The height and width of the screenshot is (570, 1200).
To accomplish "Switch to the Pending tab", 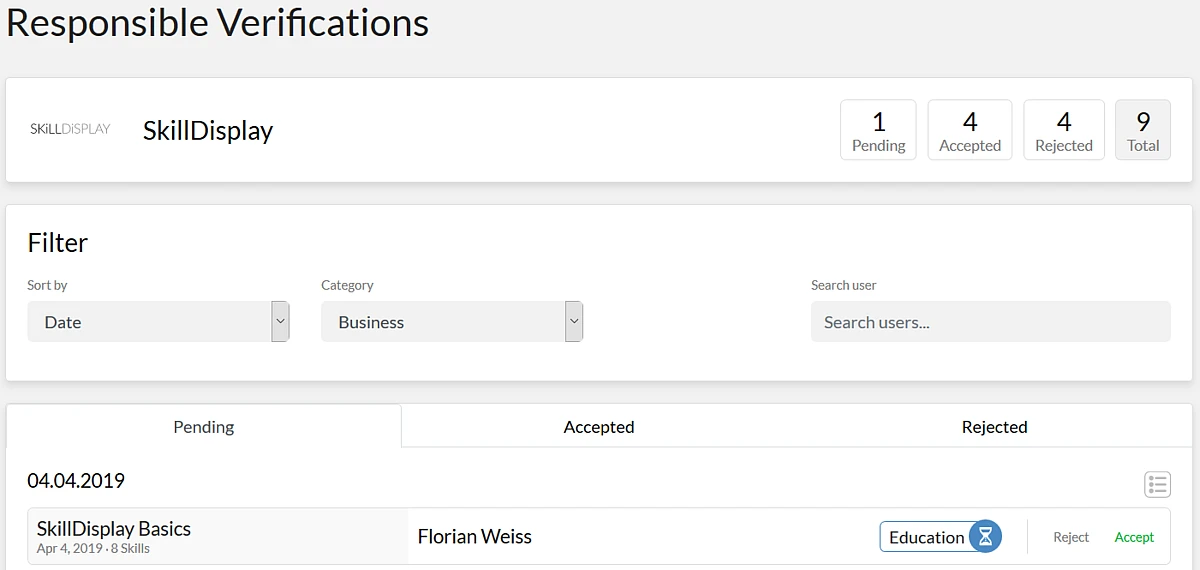I will 204,427.
